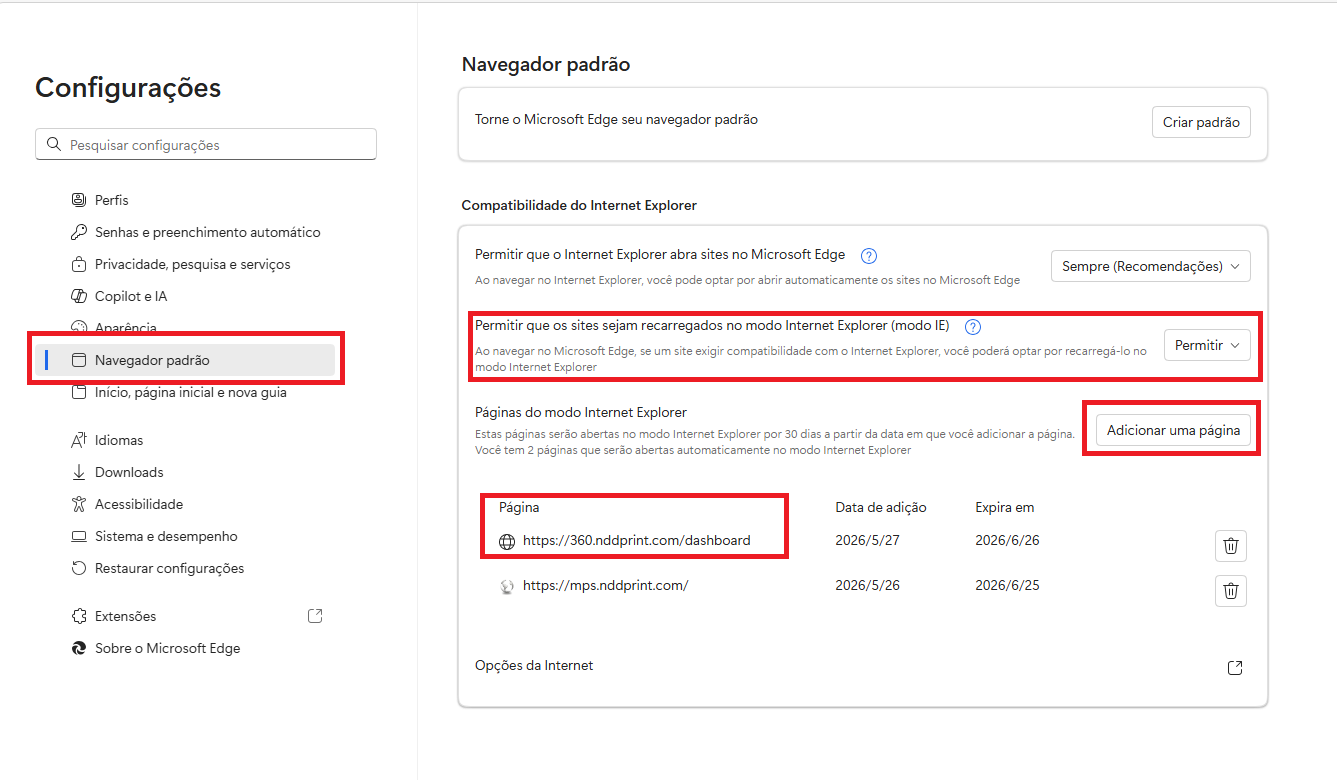Open the Permitir dropdown for IE mode
1337x780 pixels.
[x=1207, y=345]
